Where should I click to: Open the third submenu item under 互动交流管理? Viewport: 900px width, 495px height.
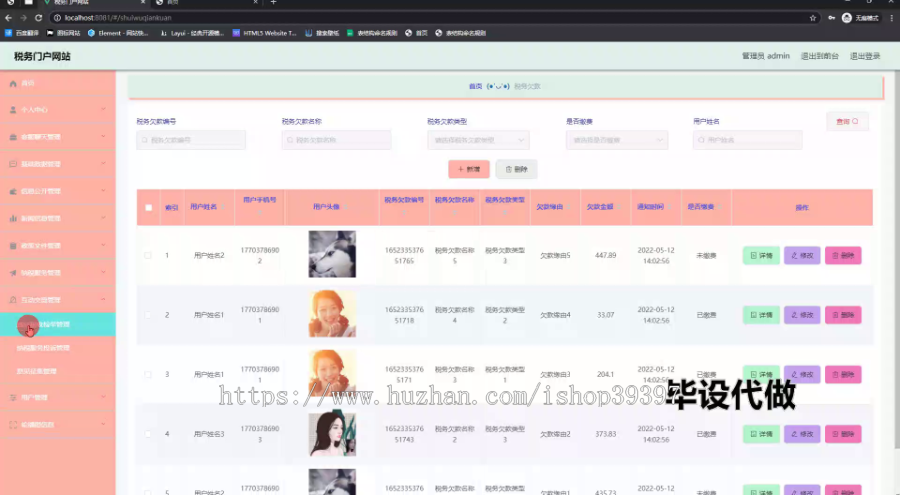click(x=57, y=372)
